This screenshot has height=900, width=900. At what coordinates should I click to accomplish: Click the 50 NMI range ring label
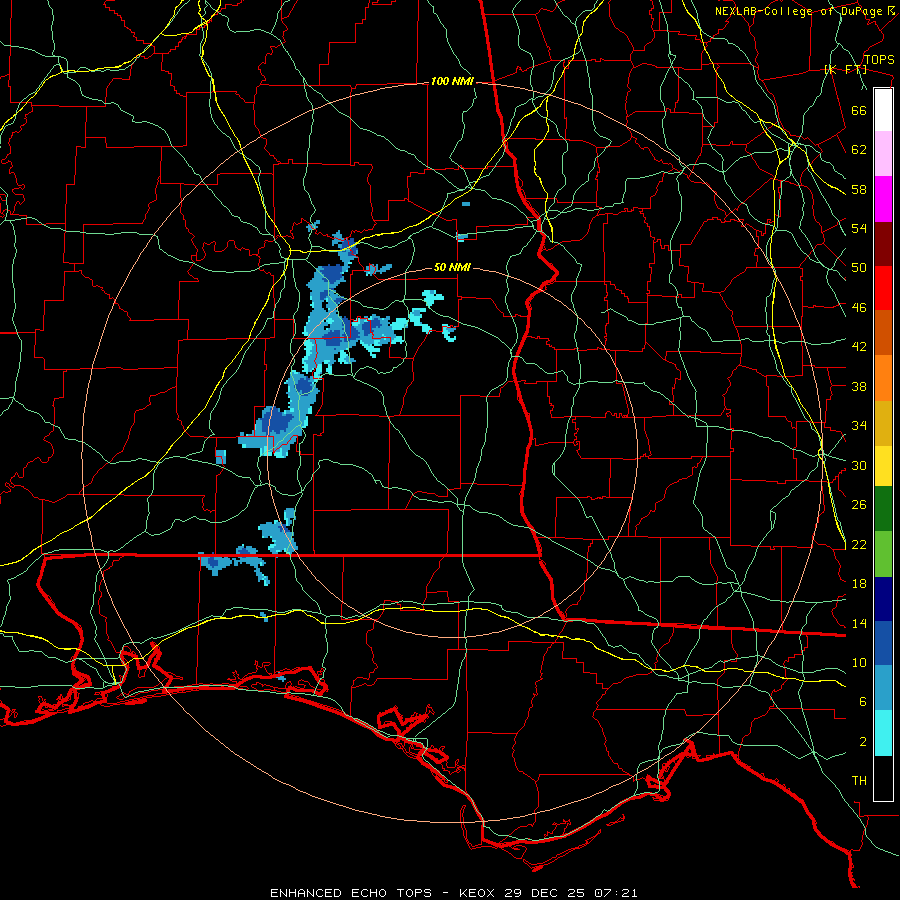tap(452, 267)
